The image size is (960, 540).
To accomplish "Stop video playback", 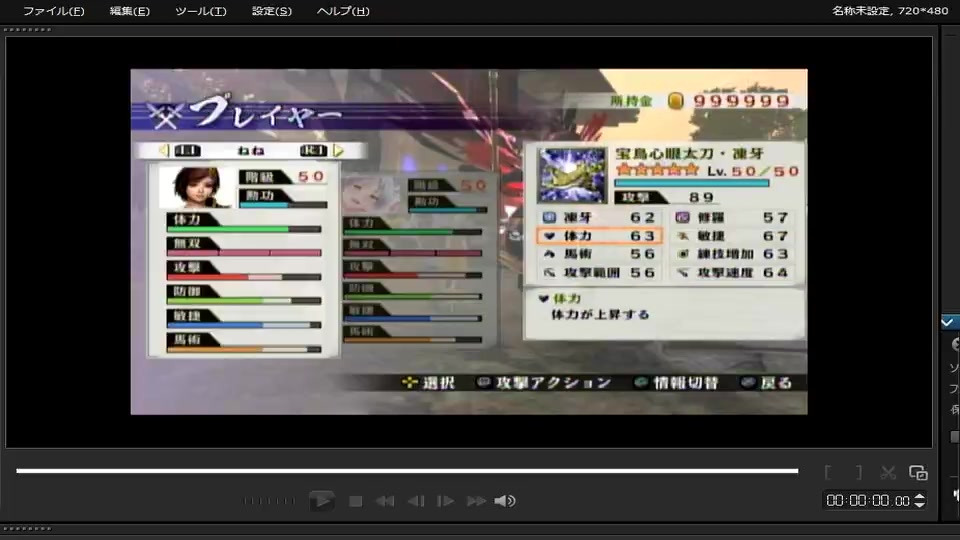I will (355, 501).
